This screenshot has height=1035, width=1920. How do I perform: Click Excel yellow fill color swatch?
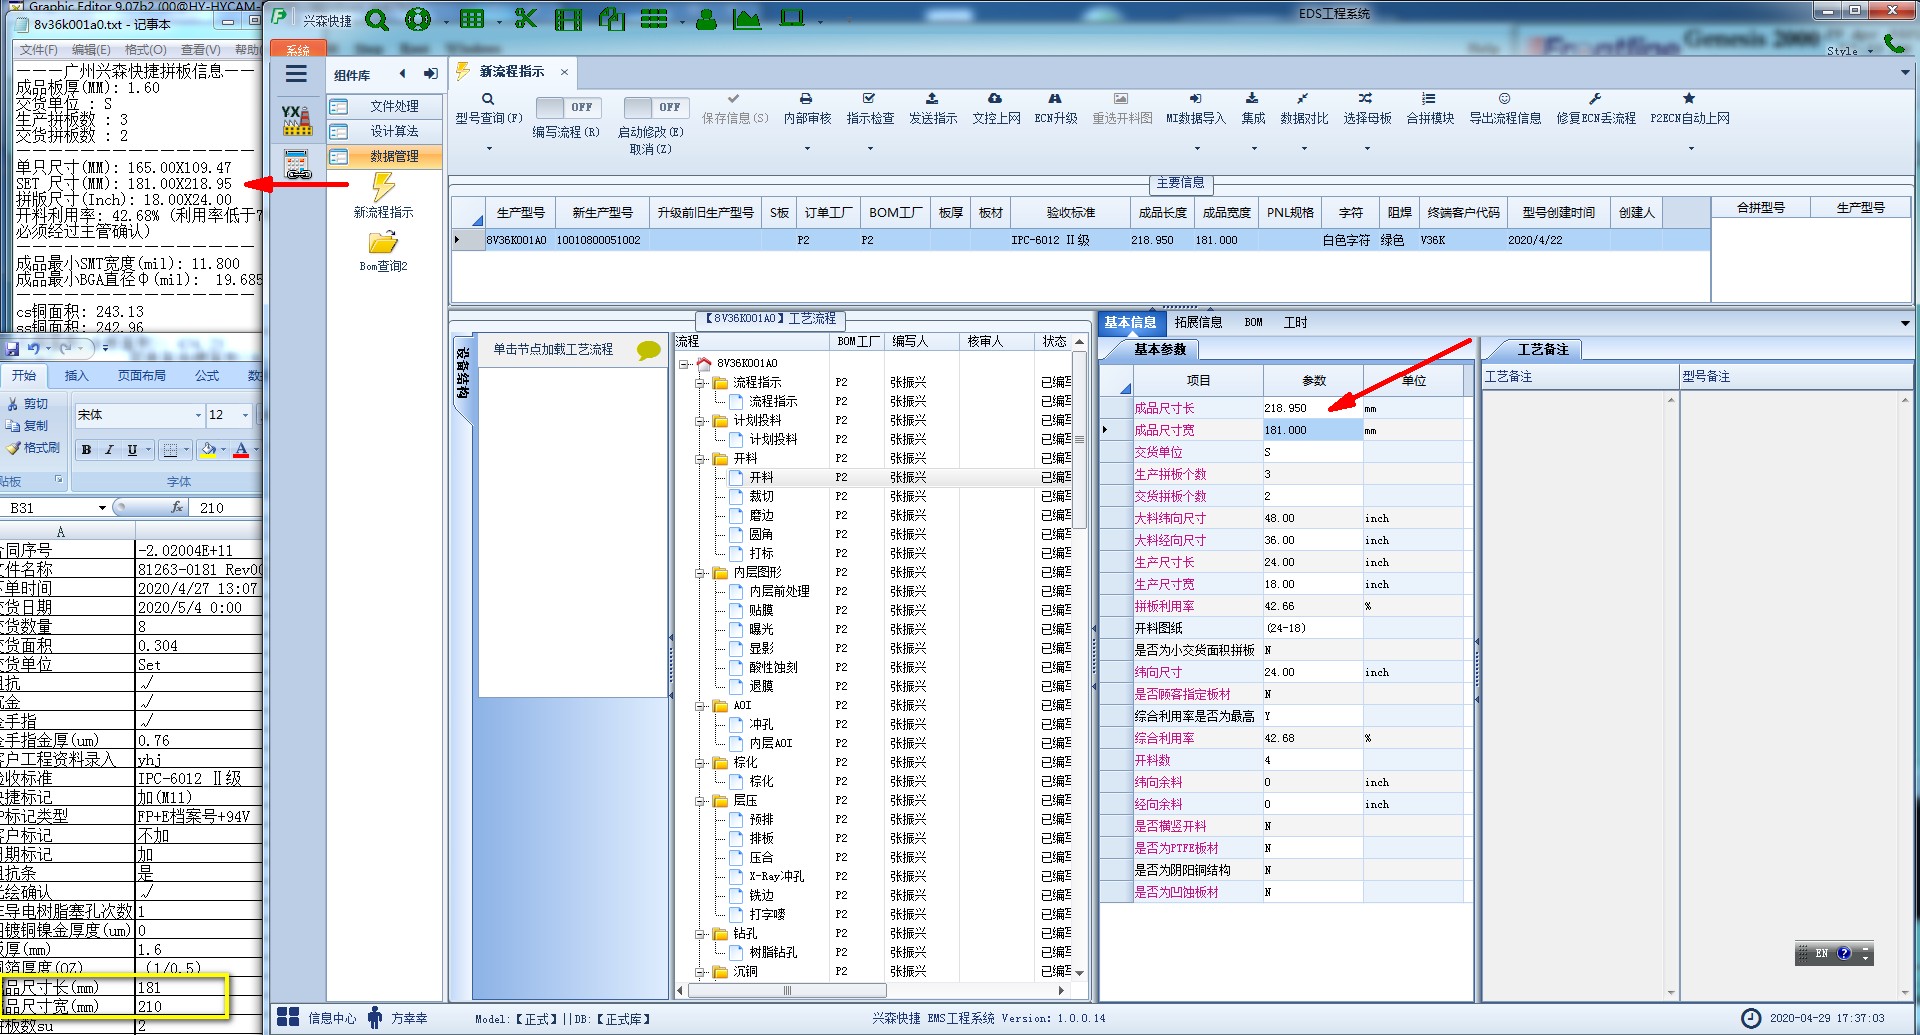pos(207,450)
